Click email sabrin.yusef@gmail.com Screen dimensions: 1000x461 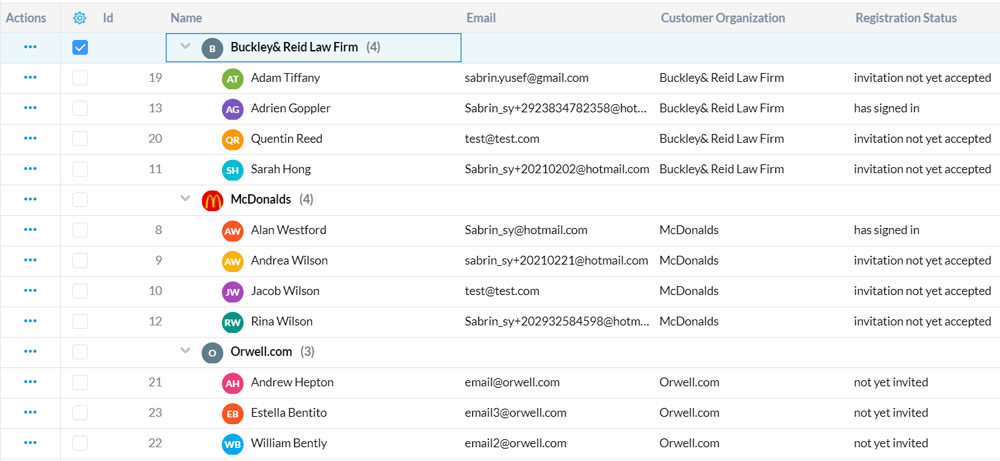tap(526, 78)
